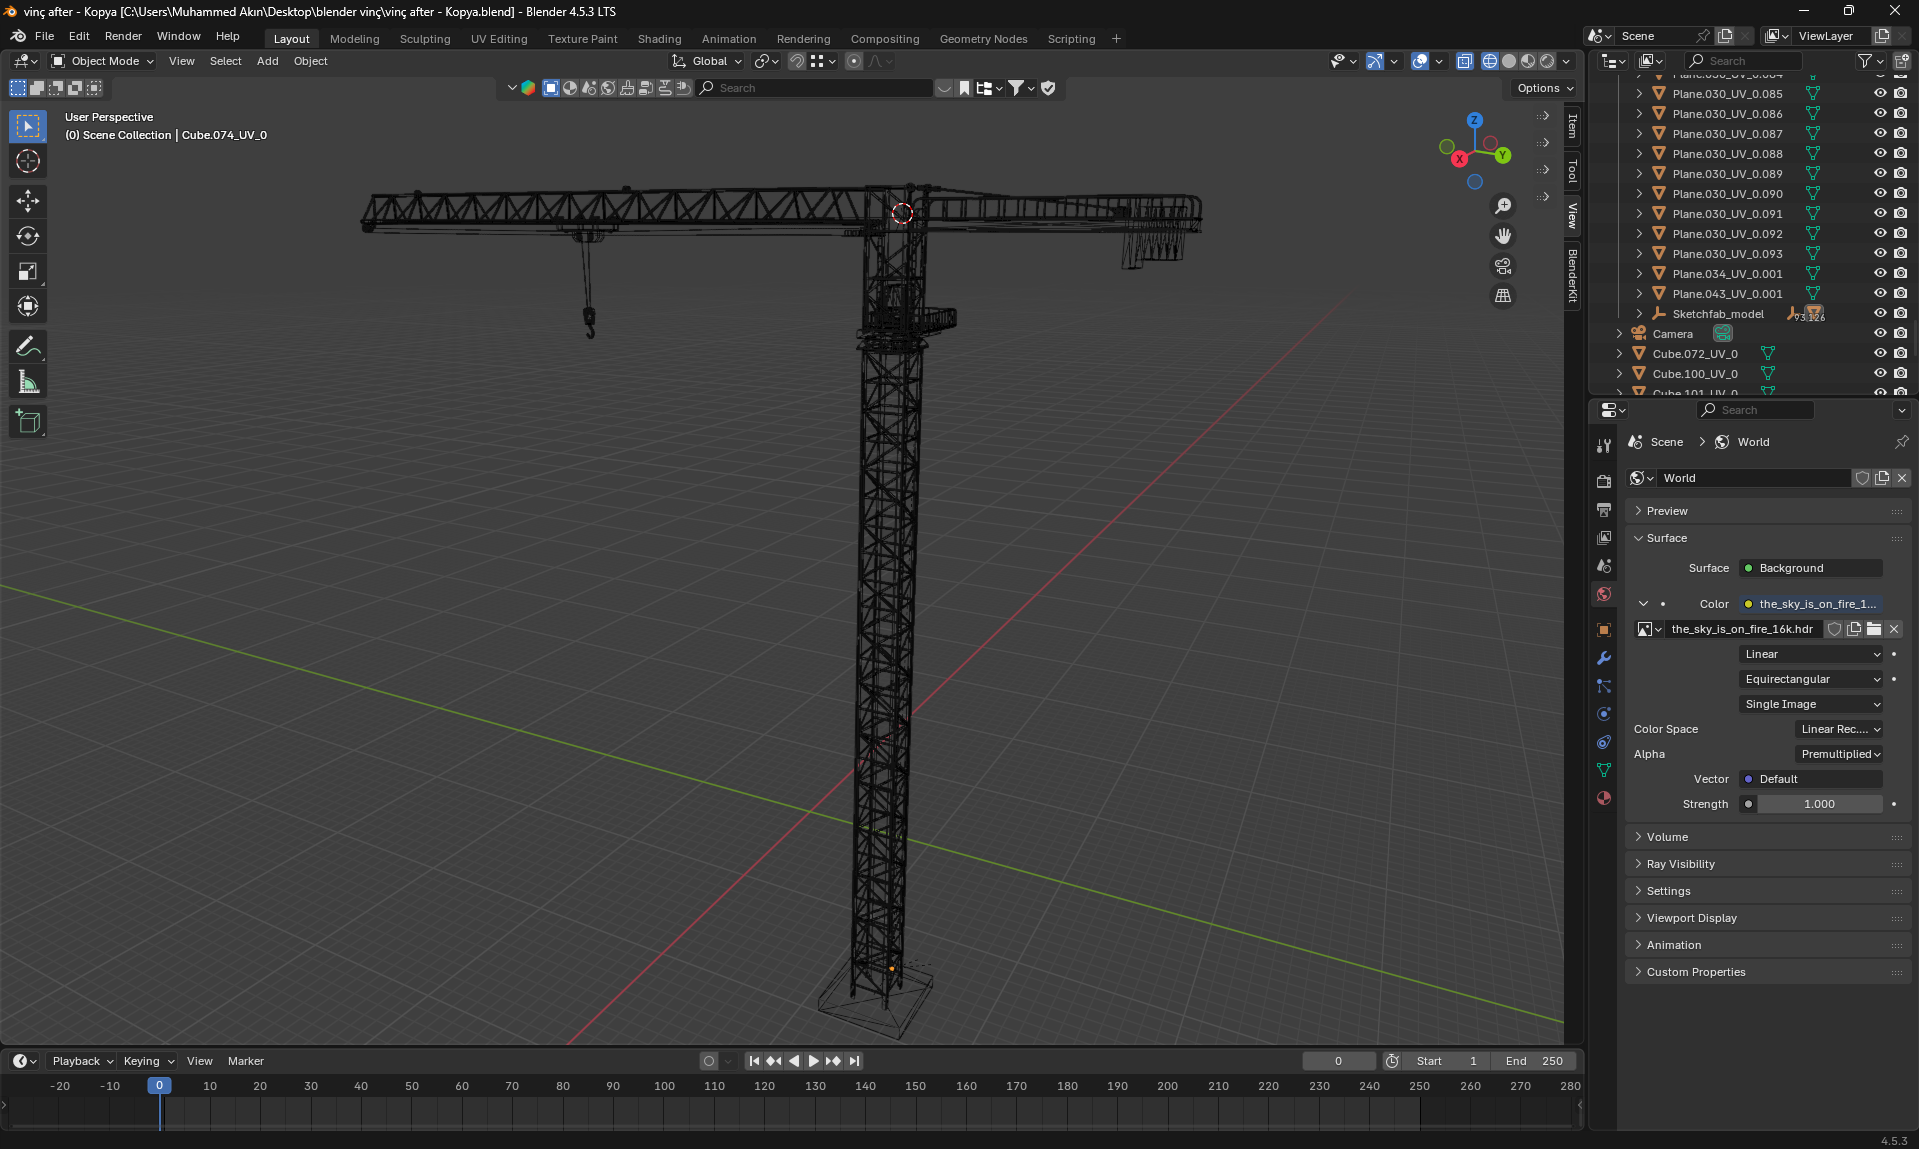Open the Object Data mesh properties tab
The width and height of the screenshot is (1919, 1149).
click(1604, 770)
